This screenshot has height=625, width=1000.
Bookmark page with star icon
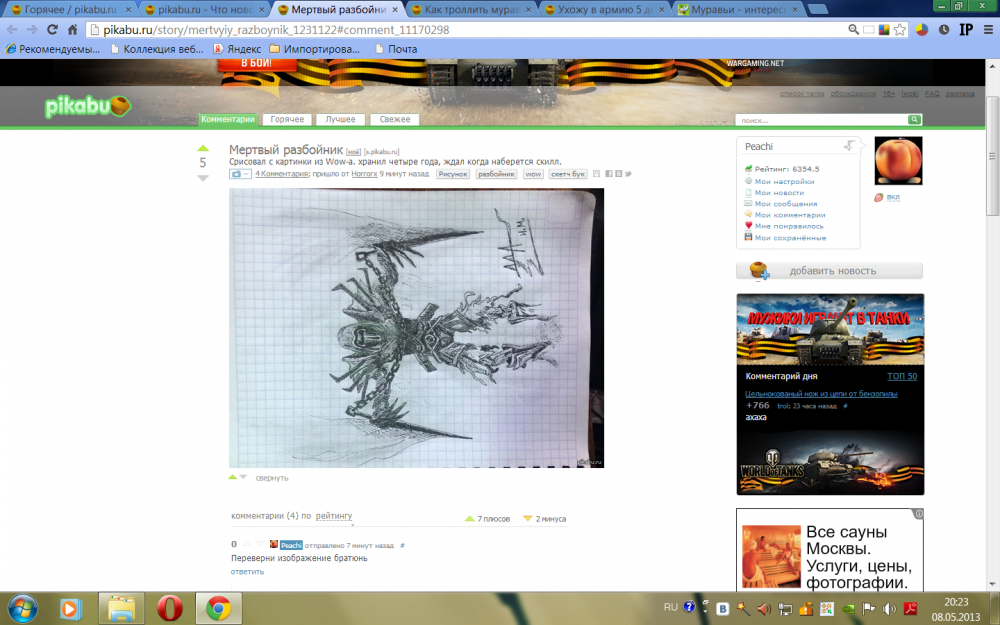pyautogui.click(x=899, y=30)
